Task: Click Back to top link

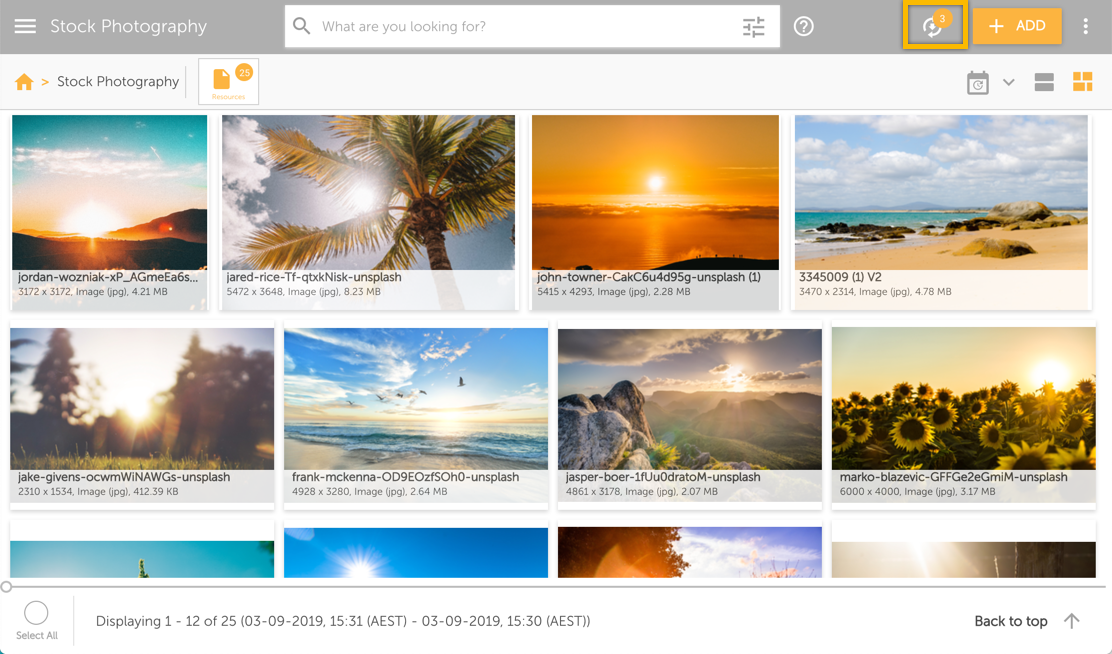Action: coord(1011,621)
